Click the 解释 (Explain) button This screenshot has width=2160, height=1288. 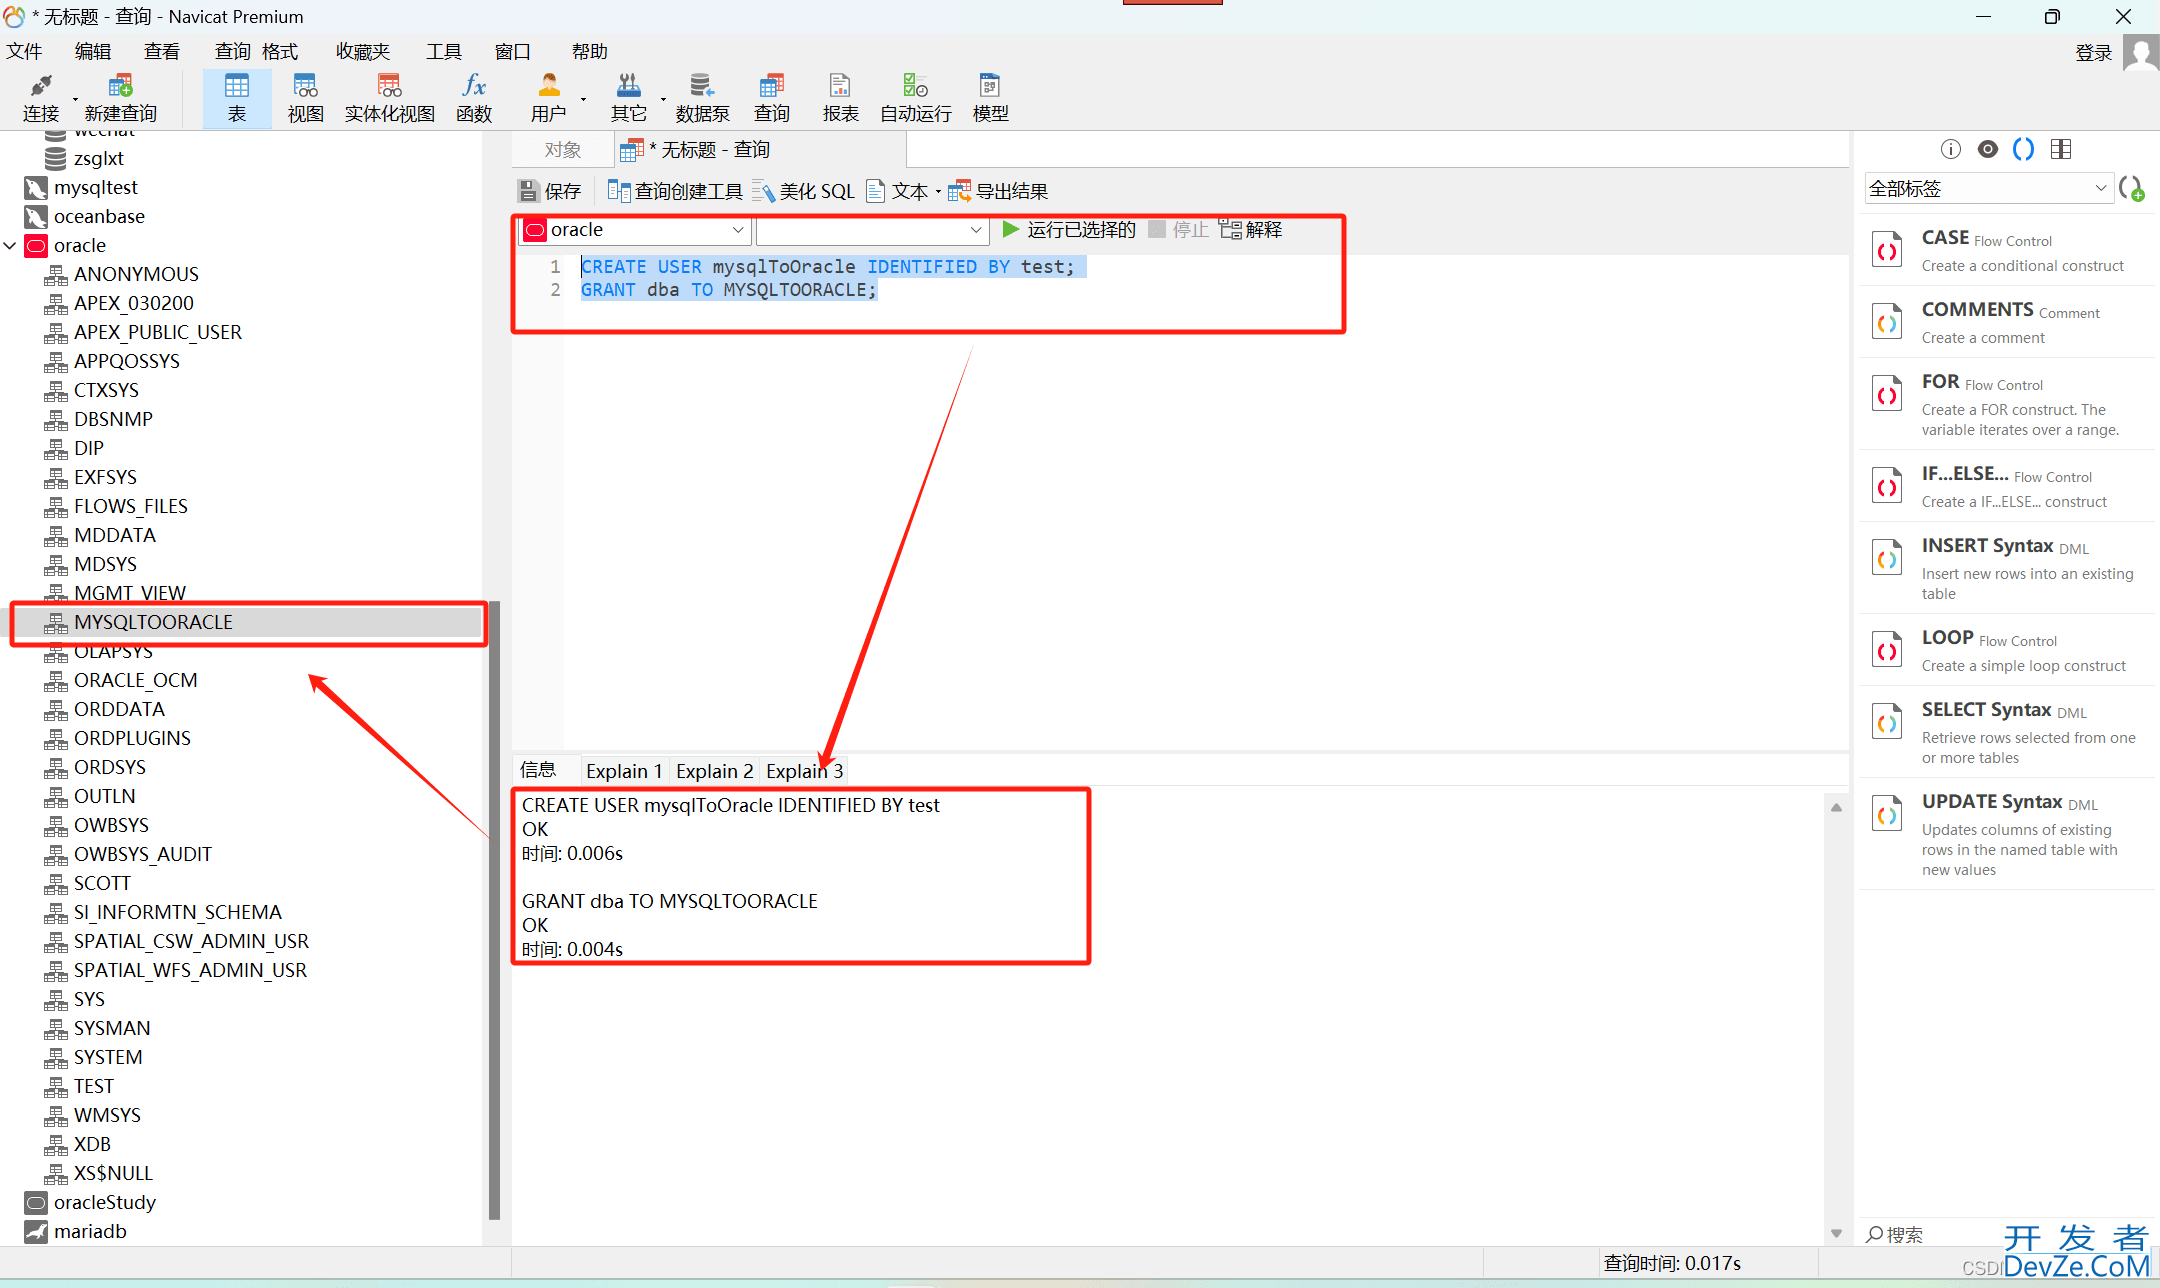tap(1251, 230)
